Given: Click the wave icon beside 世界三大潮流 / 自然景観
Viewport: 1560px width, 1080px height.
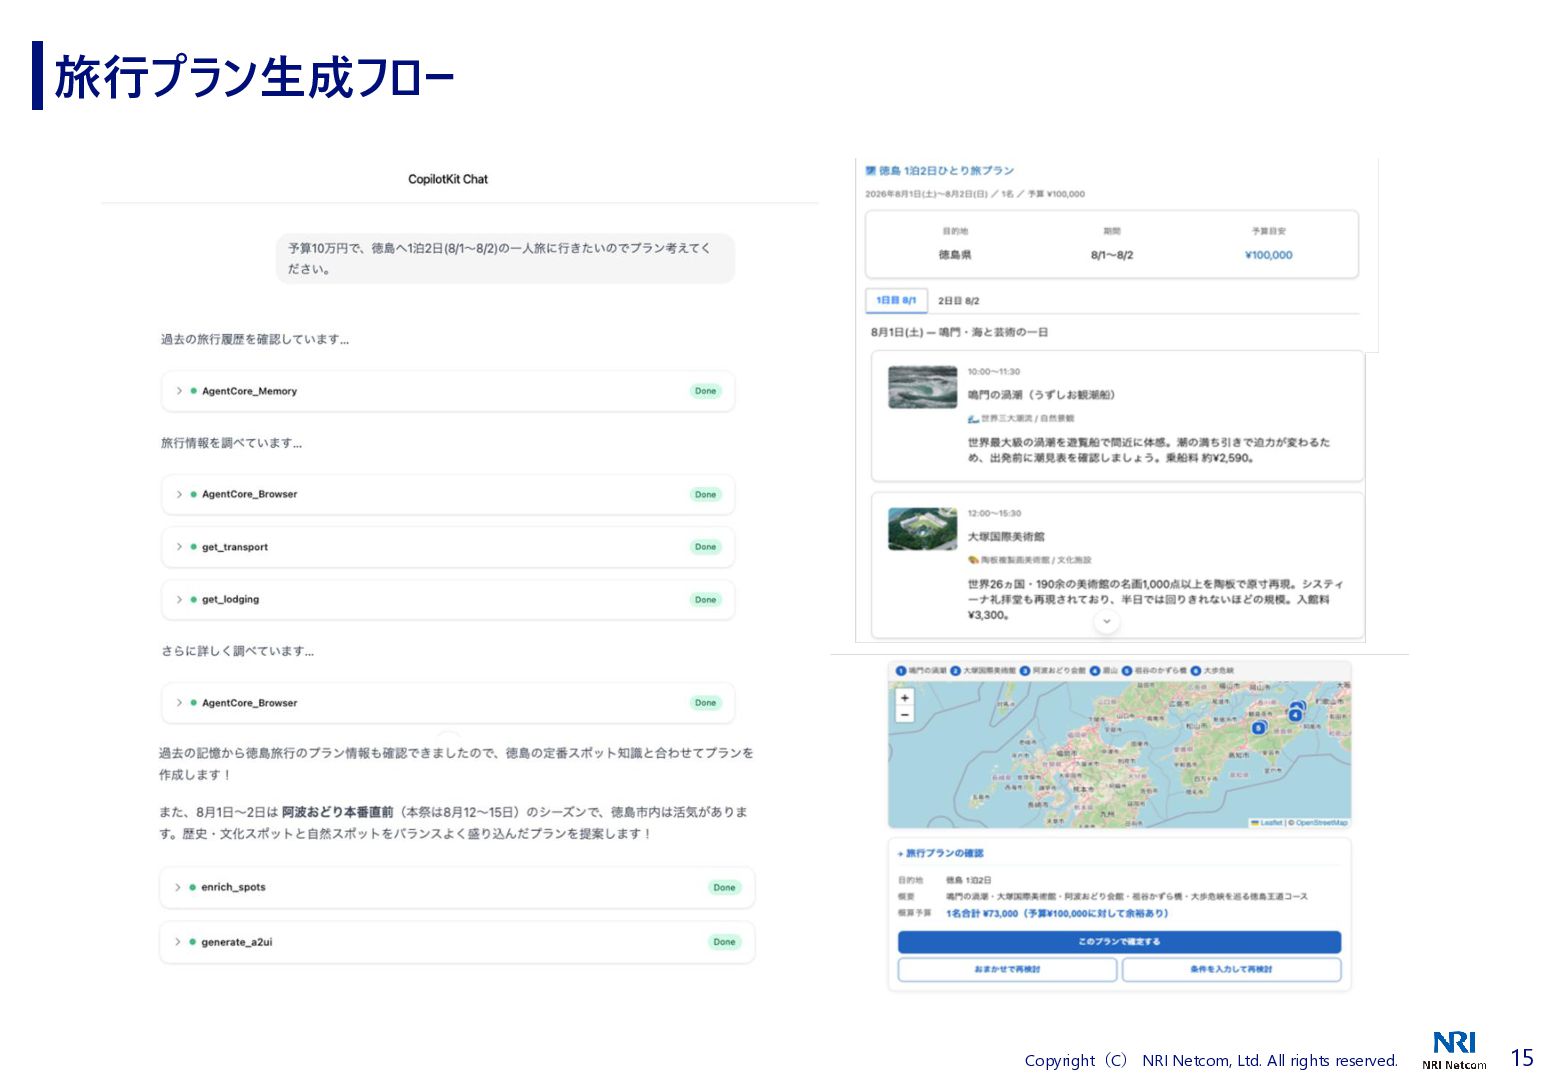Looking at the screenshot, I should [973, 418].
